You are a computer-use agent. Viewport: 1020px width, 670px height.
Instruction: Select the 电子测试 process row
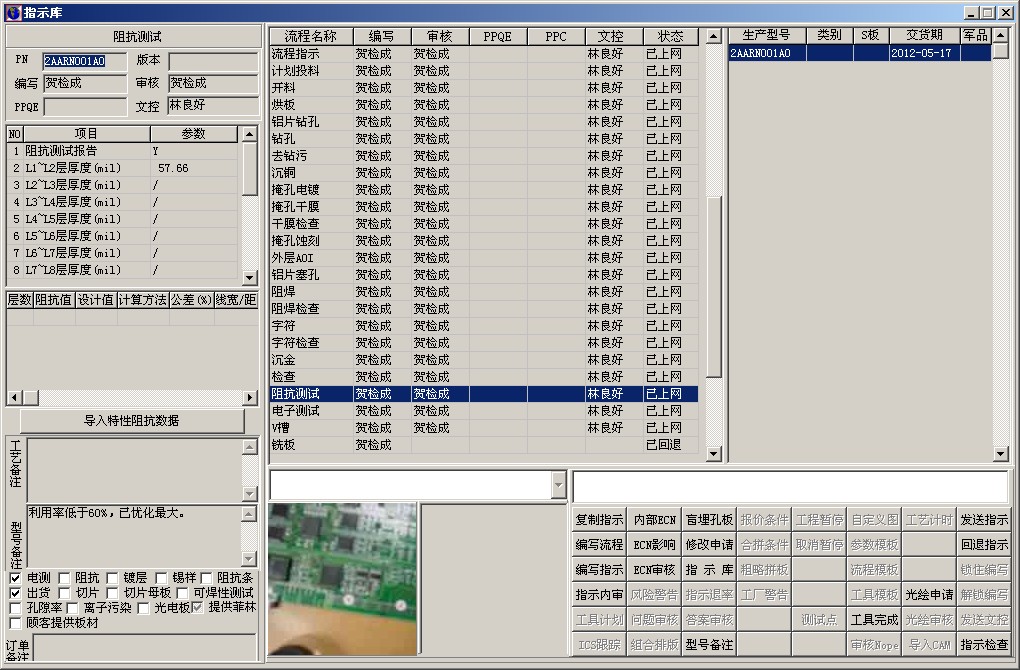(483, 411)
